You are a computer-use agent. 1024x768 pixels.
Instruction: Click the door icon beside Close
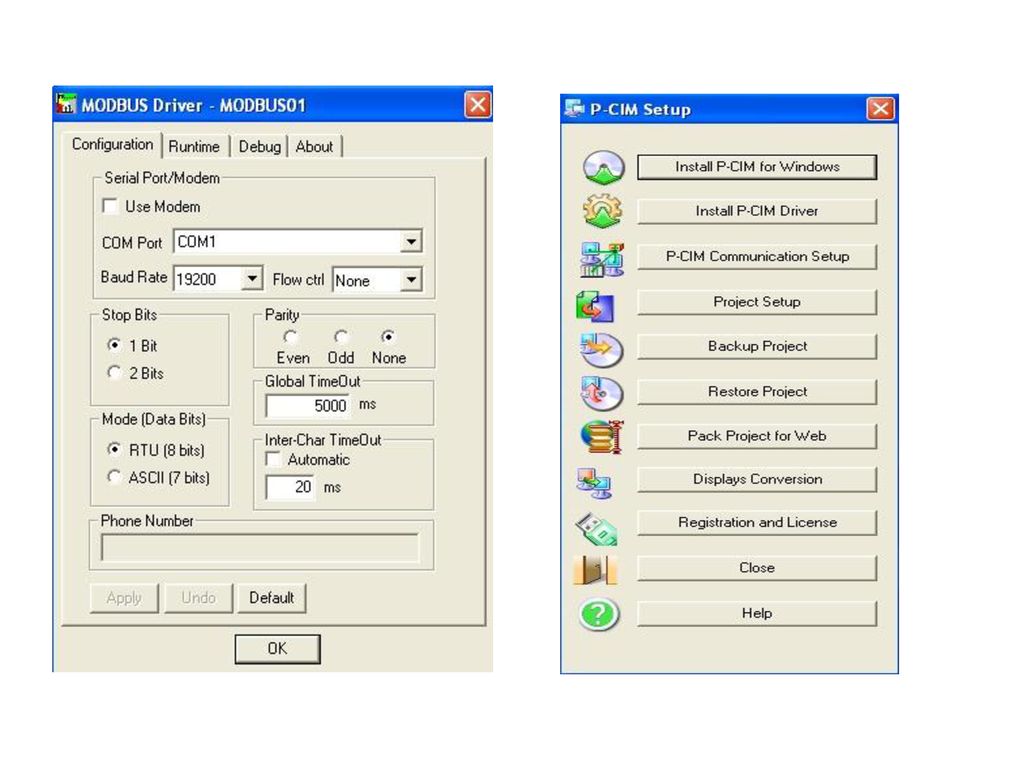595,570
